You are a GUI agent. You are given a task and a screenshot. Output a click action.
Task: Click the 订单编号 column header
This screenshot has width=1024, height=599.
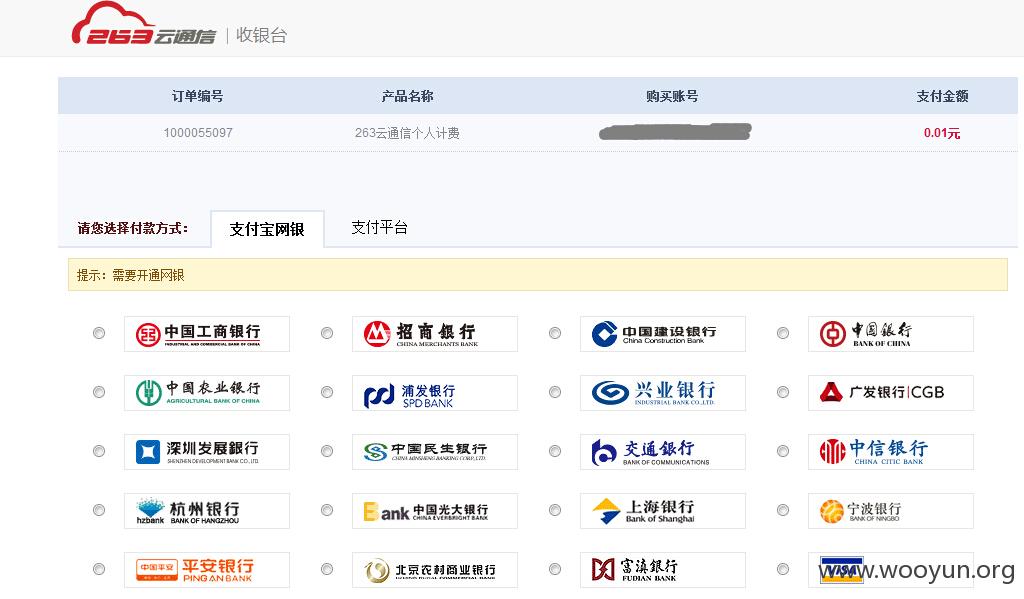click(x=198, y=96)
